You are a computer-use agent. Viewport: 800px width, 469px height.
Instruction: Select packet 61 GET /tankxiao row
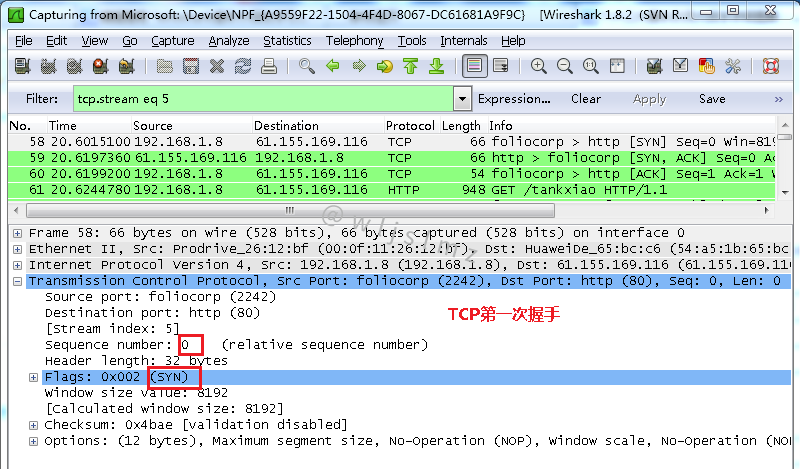(392, 190)
